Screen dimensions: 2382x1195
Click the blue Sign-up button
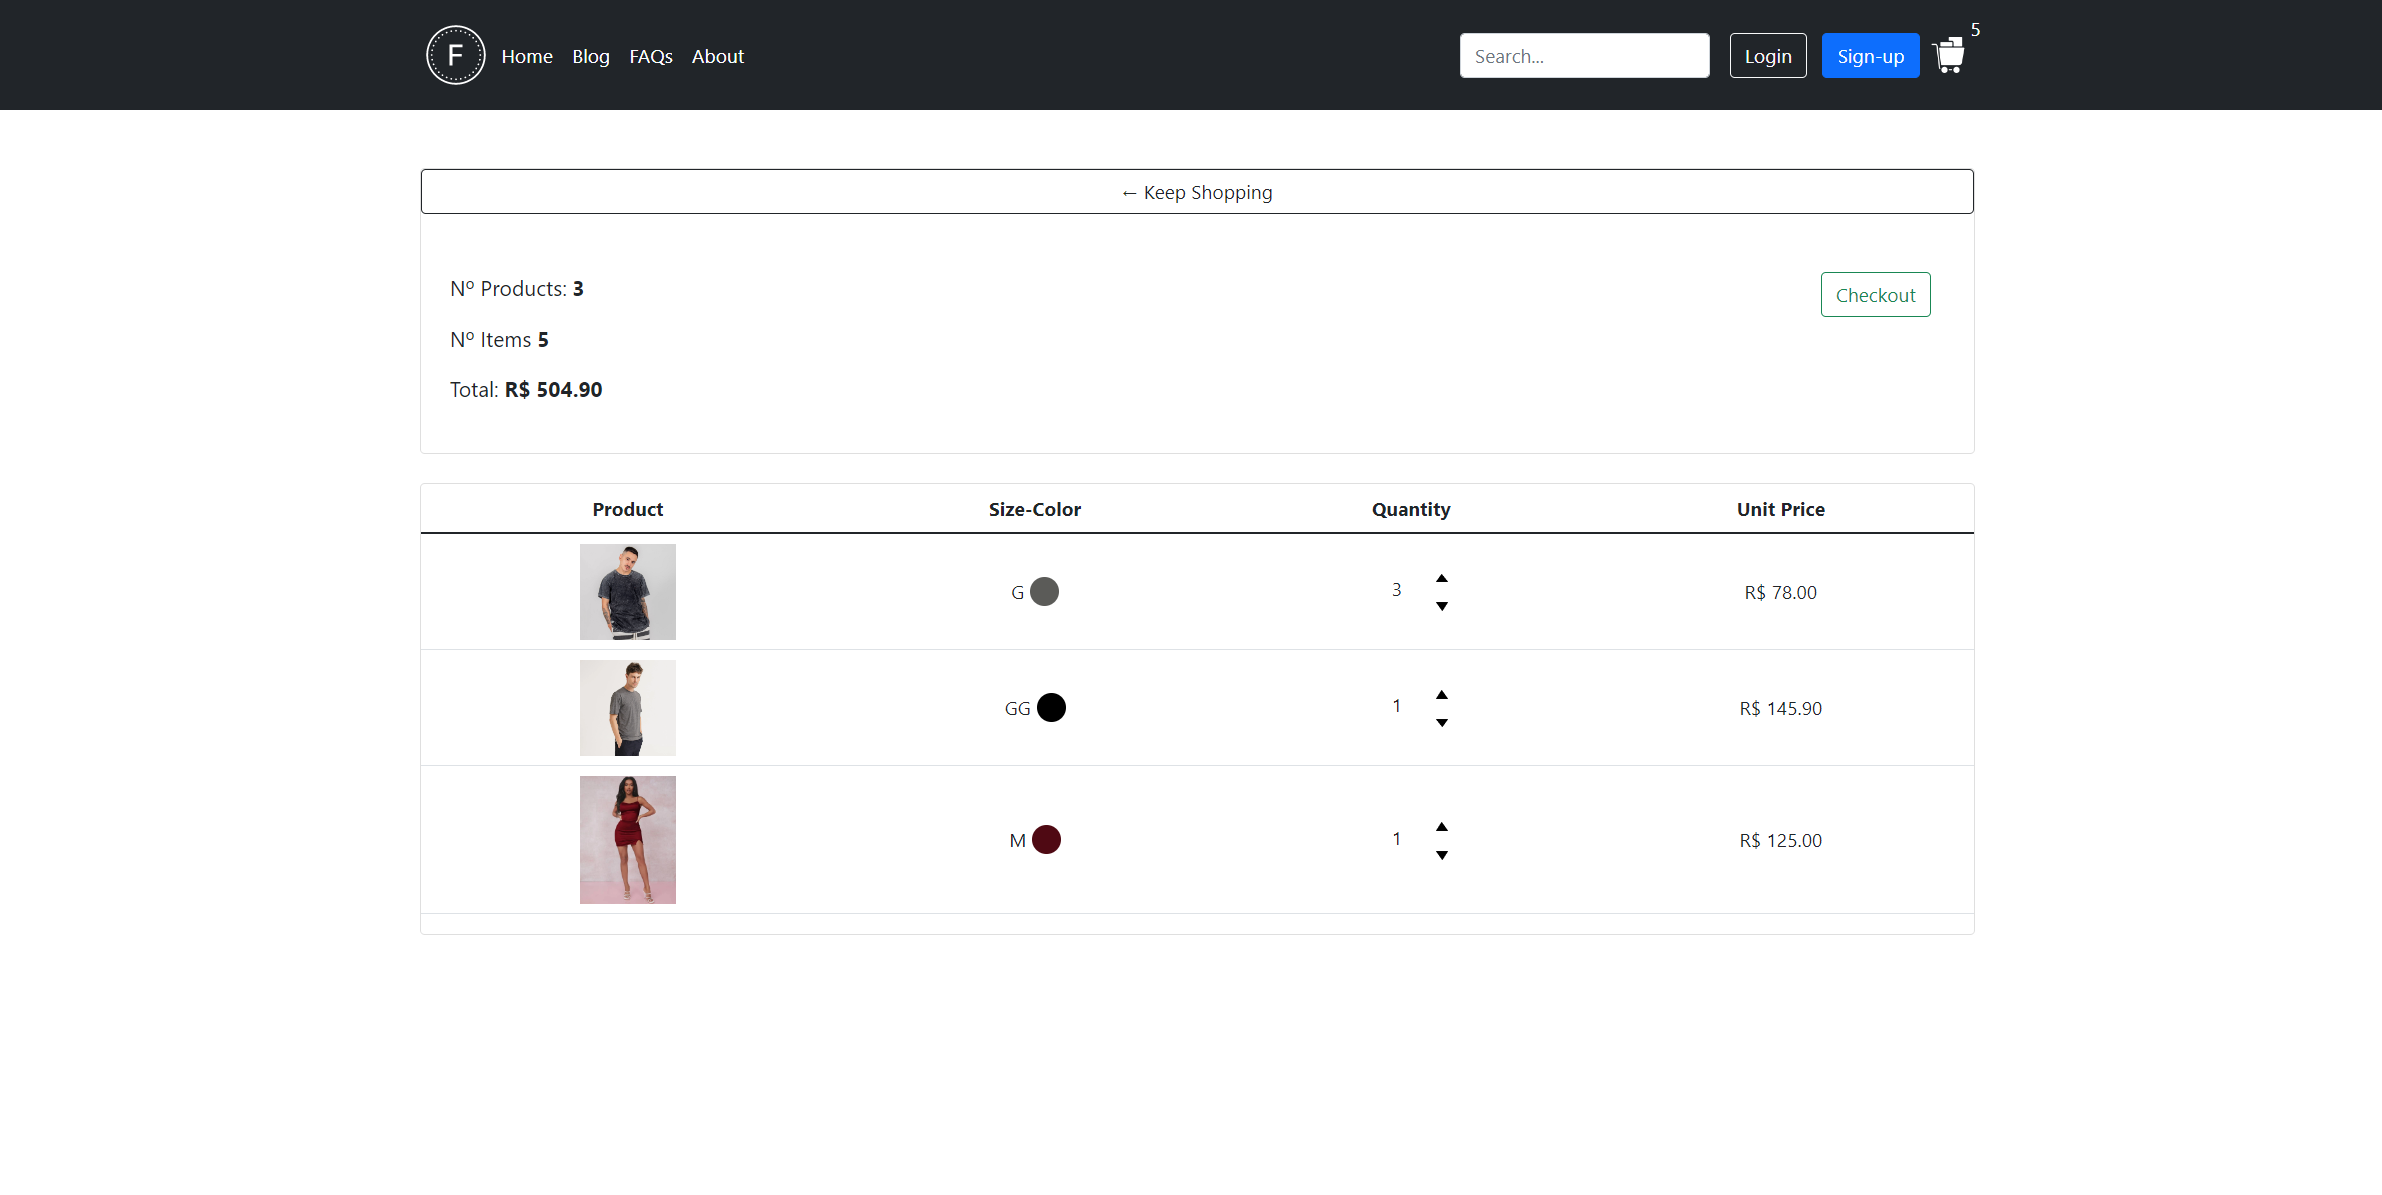(1869, 56)
